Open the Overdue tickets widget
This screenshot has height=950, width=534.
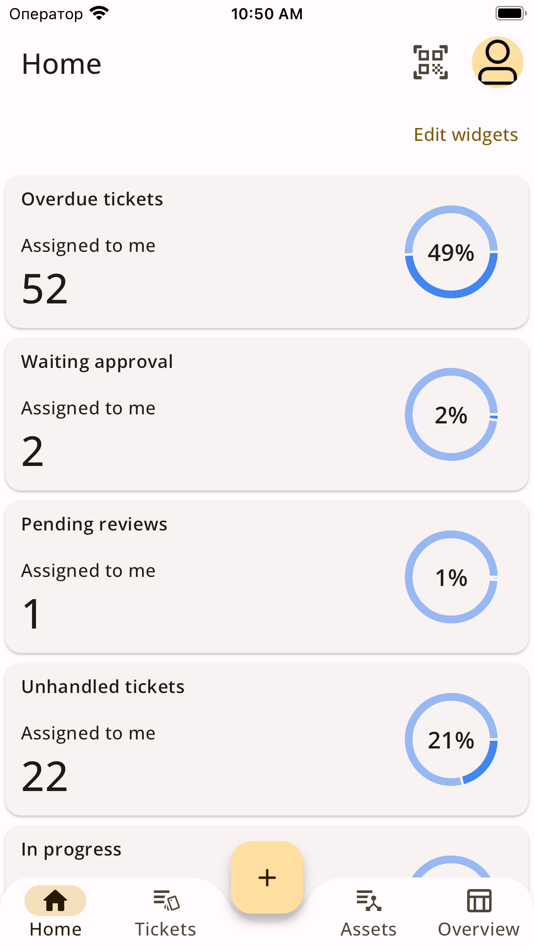pyautogui.click(x=267, y=252)
